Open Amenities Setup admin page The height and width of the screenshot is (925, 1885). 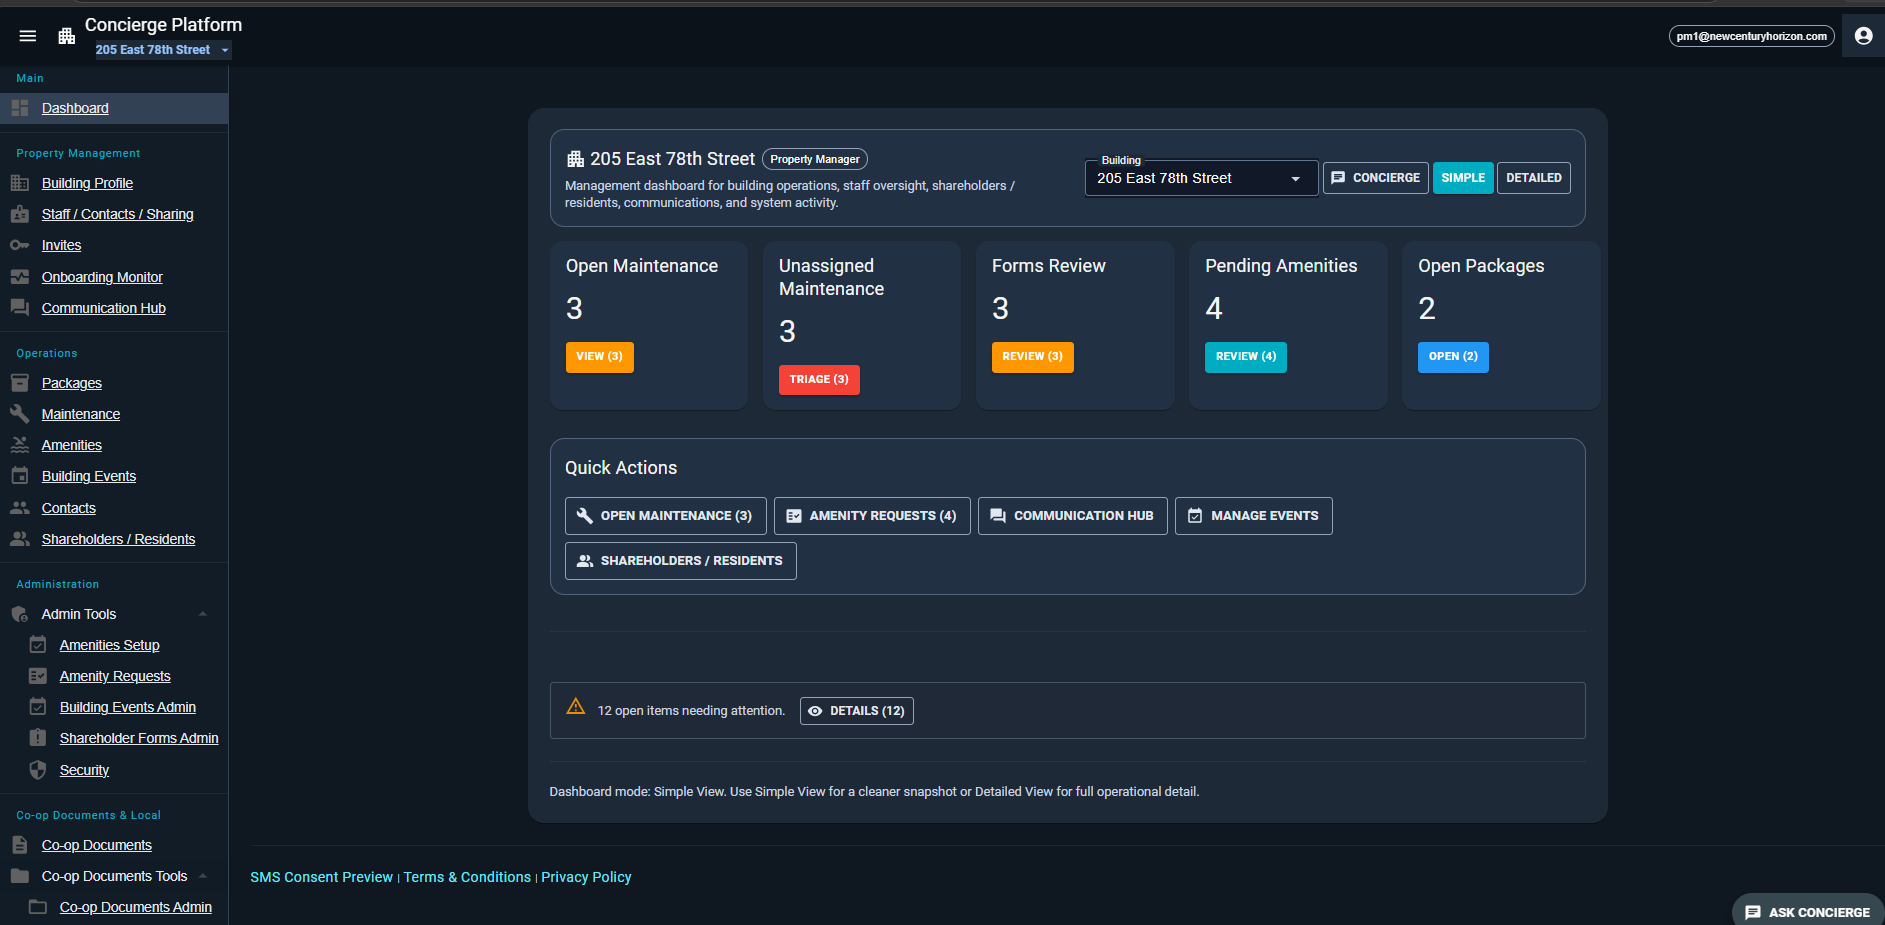pyautogui.click(x=110, y=645)
